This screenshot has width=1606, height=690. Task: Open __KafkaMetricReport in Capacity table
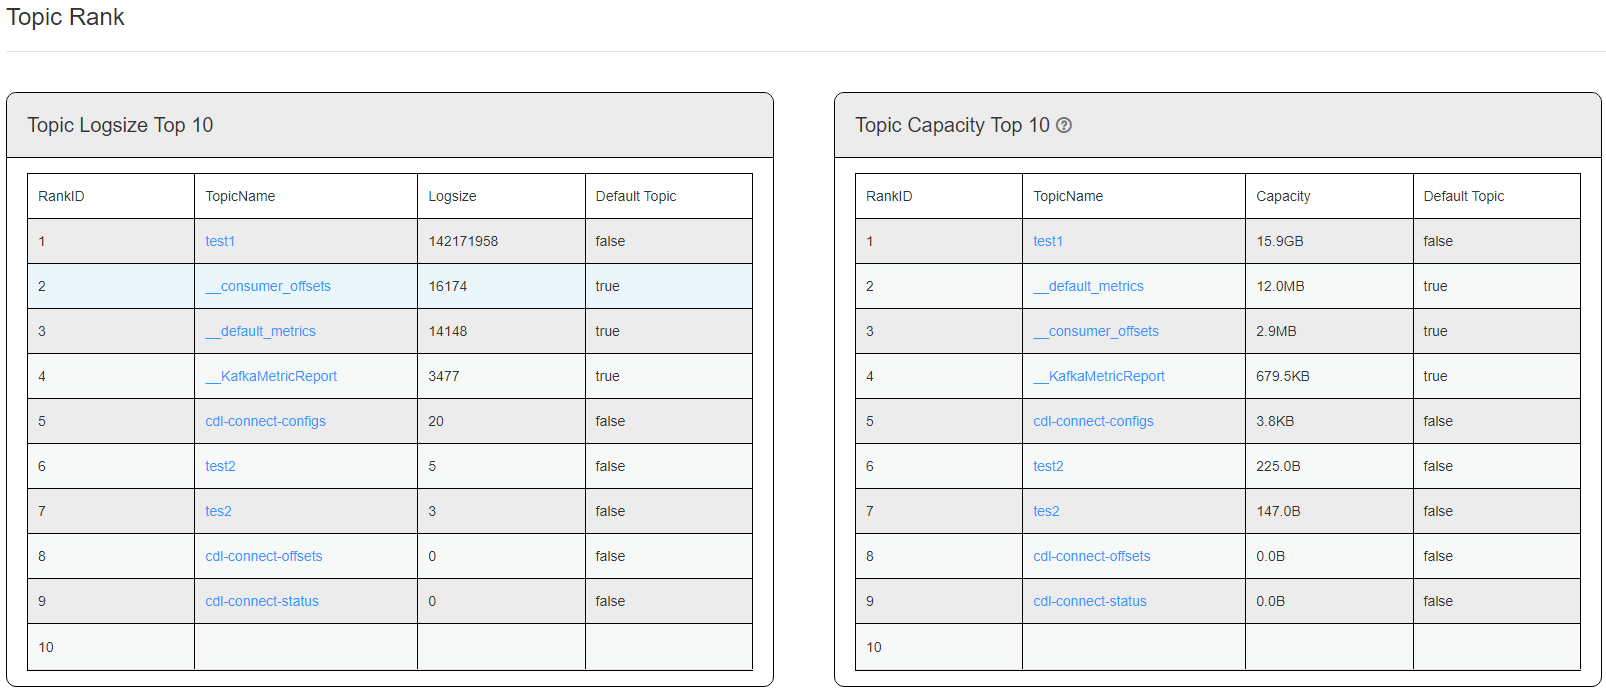[x=1099, y=376]
